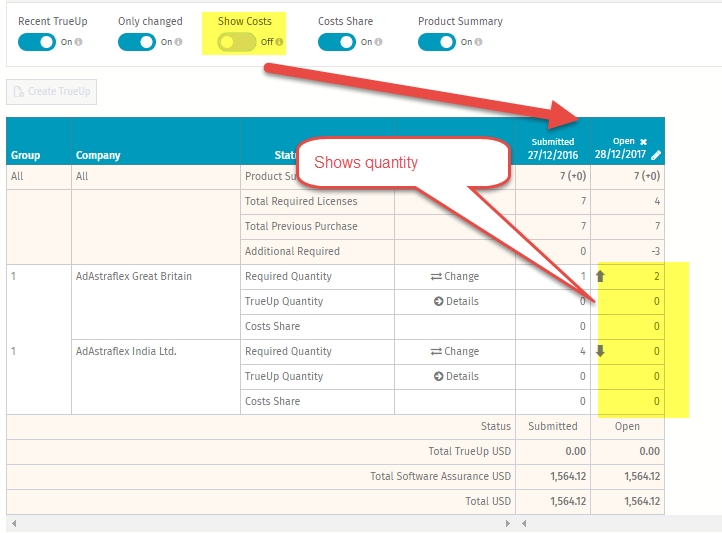722x533 pixels.
Task: Click left arrow of the horizontal scrollbar
Action: pos(14,523)
